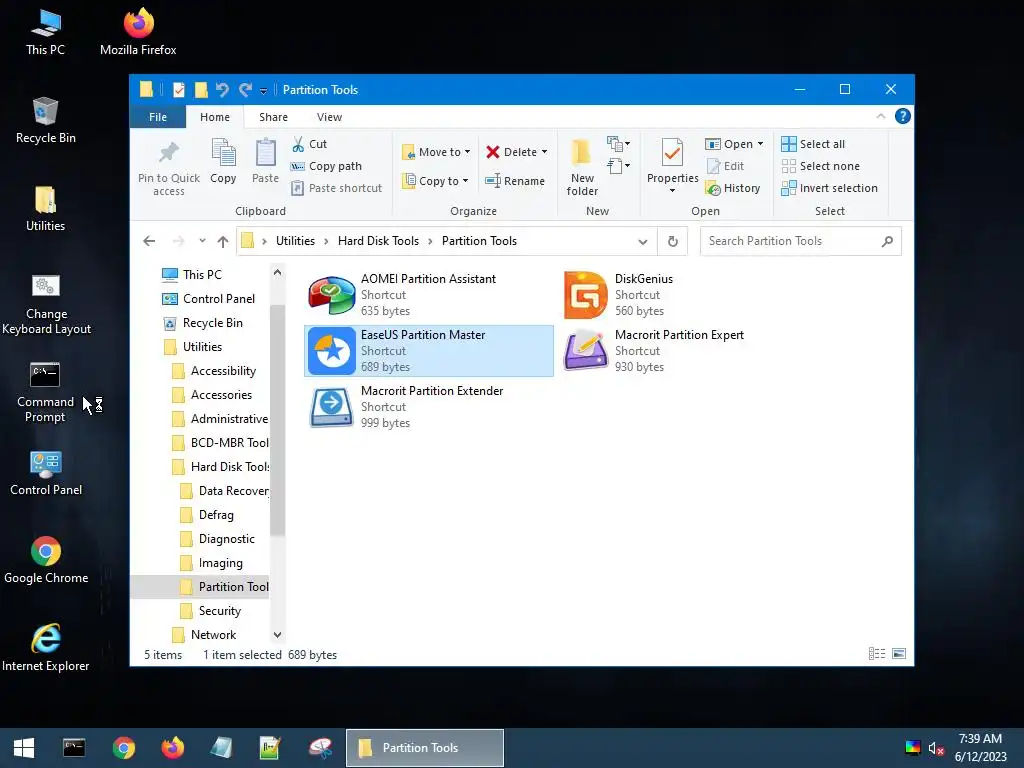The height and width of the screenshot is (768, 1024).
Task: Open file History
Action: point(733,188)
